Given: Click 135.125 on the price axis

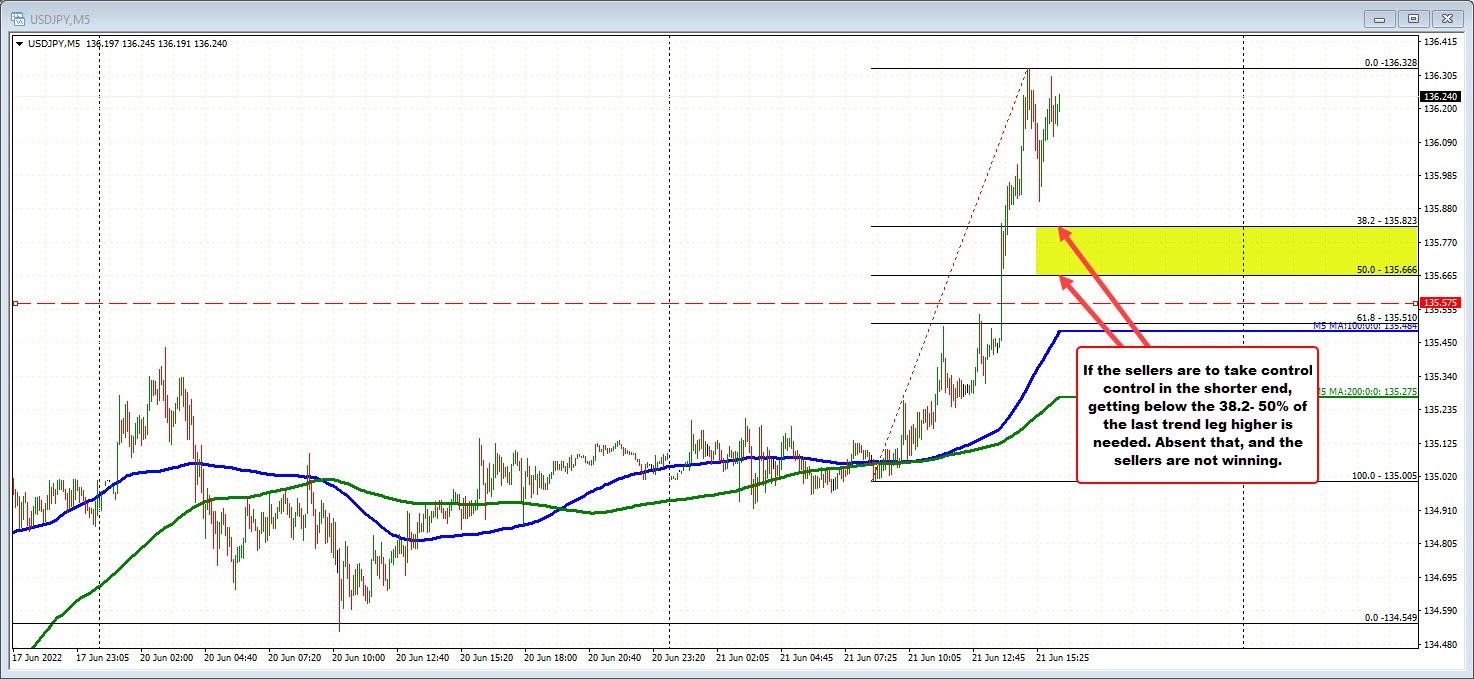Looking at the screenshot, I should click(x=1440, y=443).
